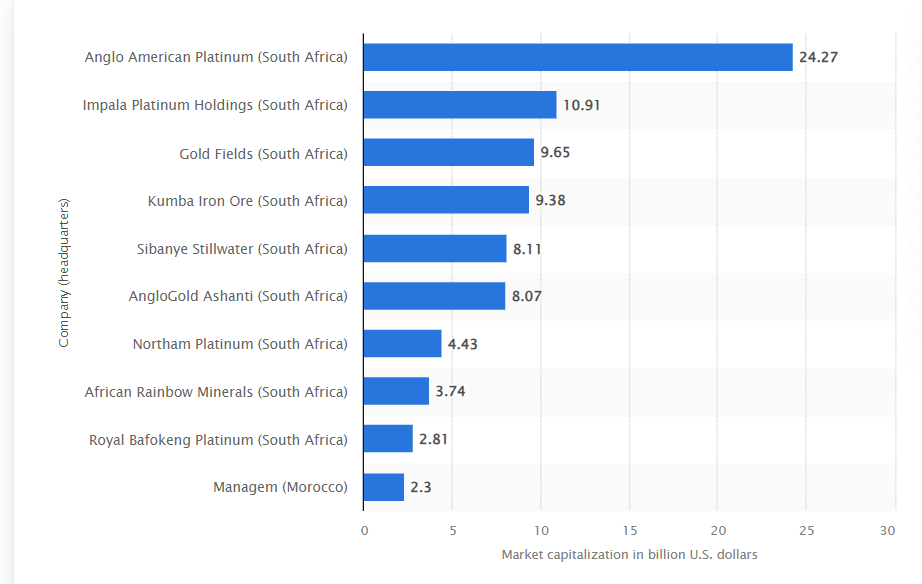The image size is (922, 584).
Task: Click the Anglo American Platinum bar
Action: click(578, 57)
